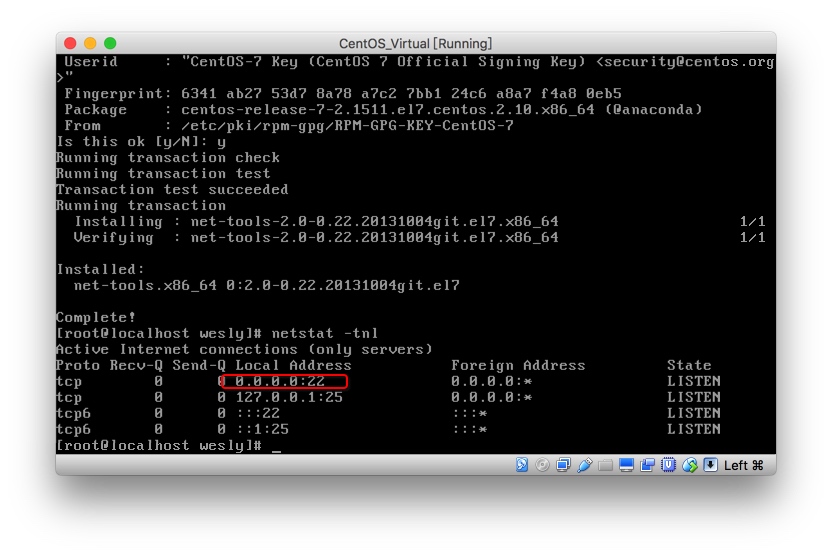Minimize the CentOS_Virtual window
Image resolution: width=832 pixels, height=555 pixels.
click(x=90, y=43)
